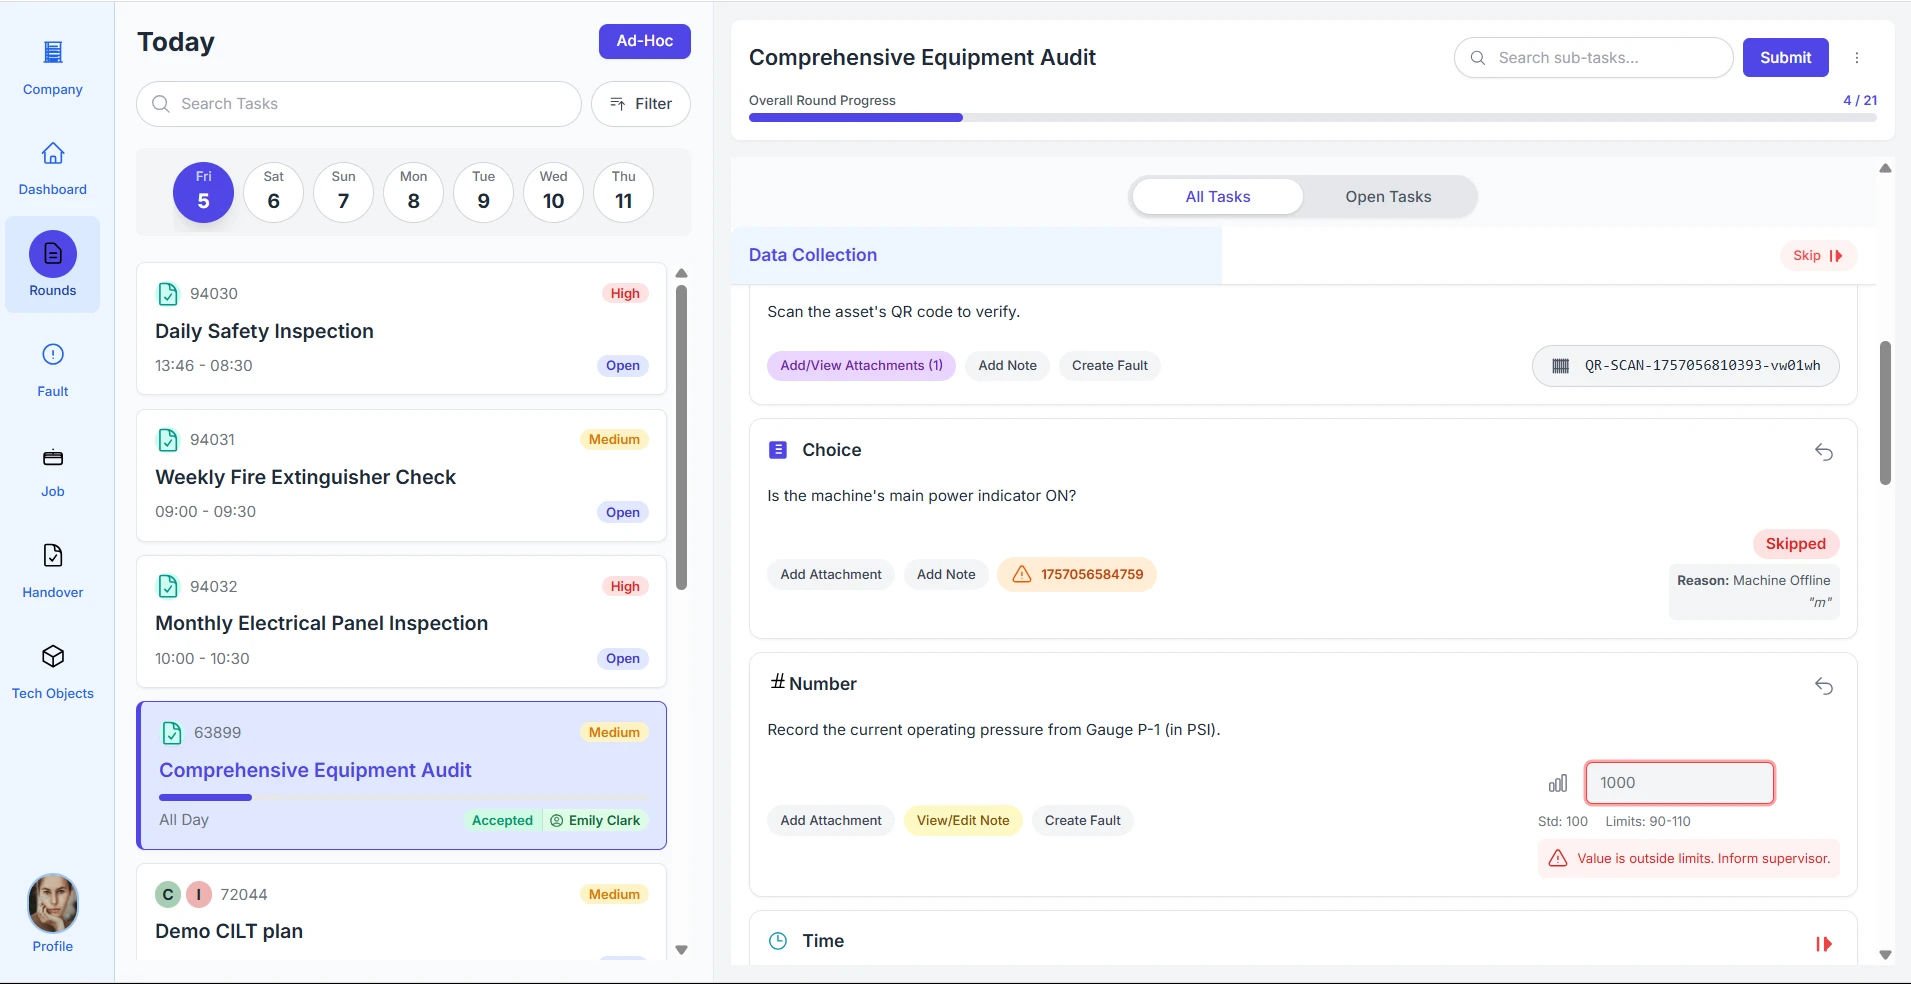The image size is (1911, 984).
Task: Open the three-dot menu beside Submit
Action: tap(1857, 58)
